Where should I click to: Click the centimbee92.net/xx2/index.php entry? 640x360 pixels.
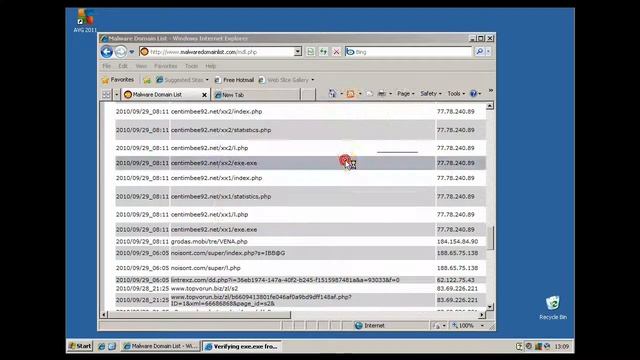click(x=216, y=111)
